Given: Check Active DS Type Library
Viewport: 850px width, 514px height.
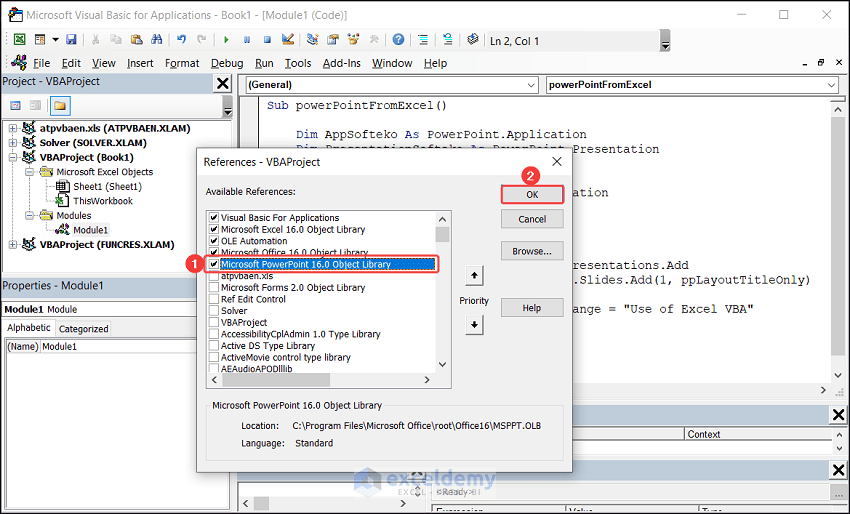Looking at the screenshot, I should 214,345.
